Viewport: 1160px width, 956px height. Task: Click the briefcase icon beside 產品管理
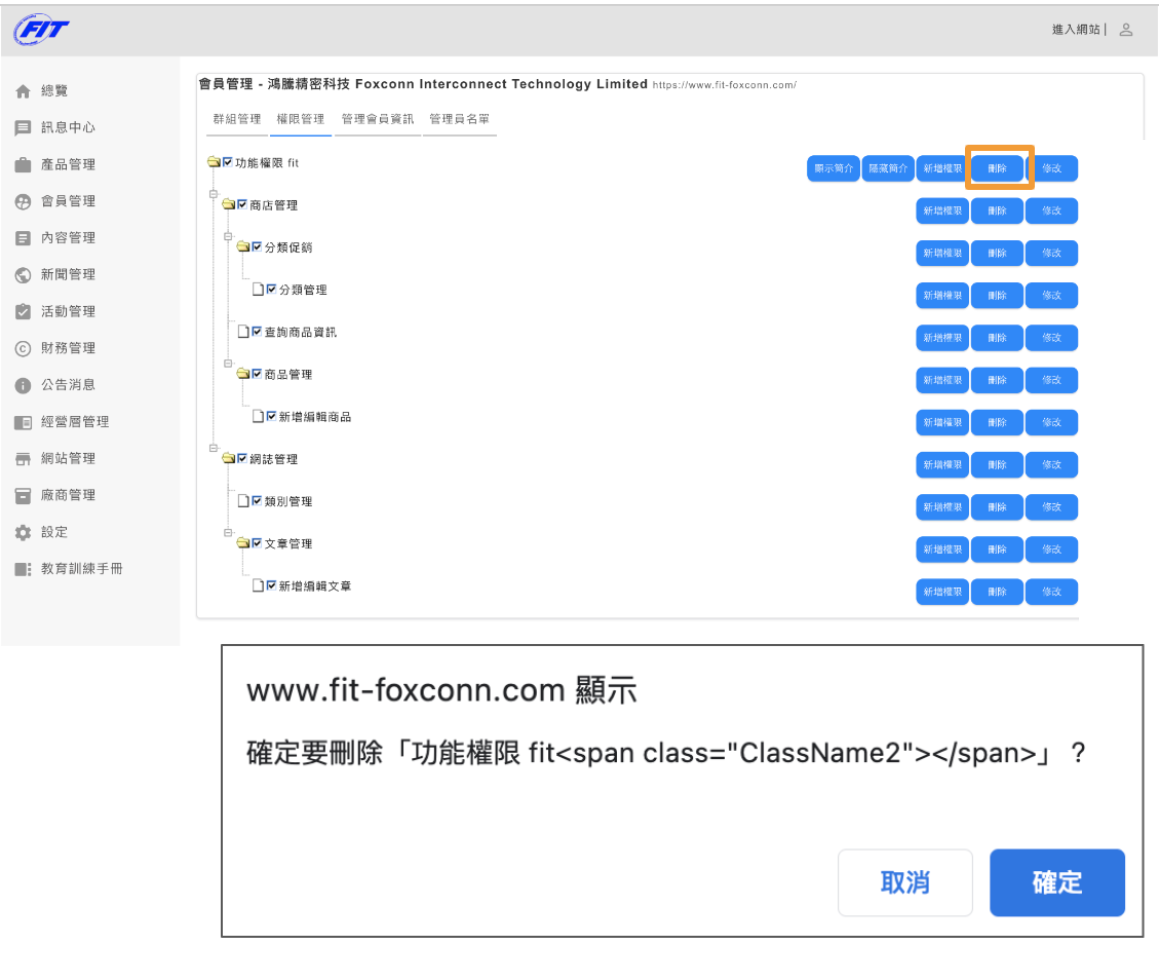tap(23, 165)
